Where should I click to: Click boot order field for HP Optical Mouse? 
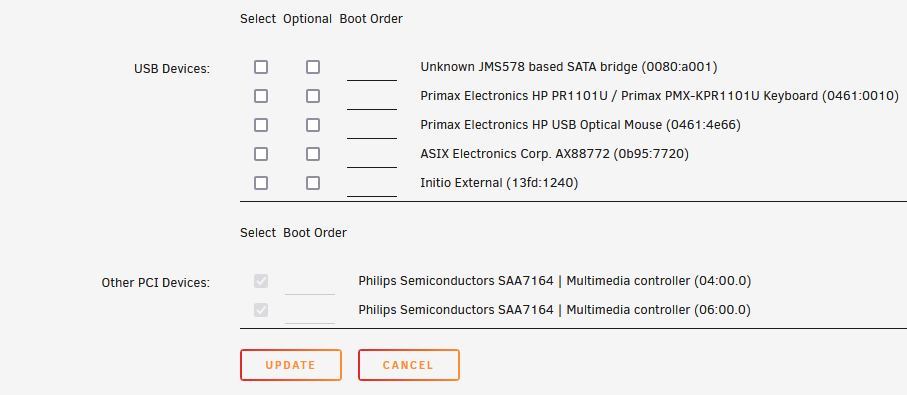[x=372, y=126]
